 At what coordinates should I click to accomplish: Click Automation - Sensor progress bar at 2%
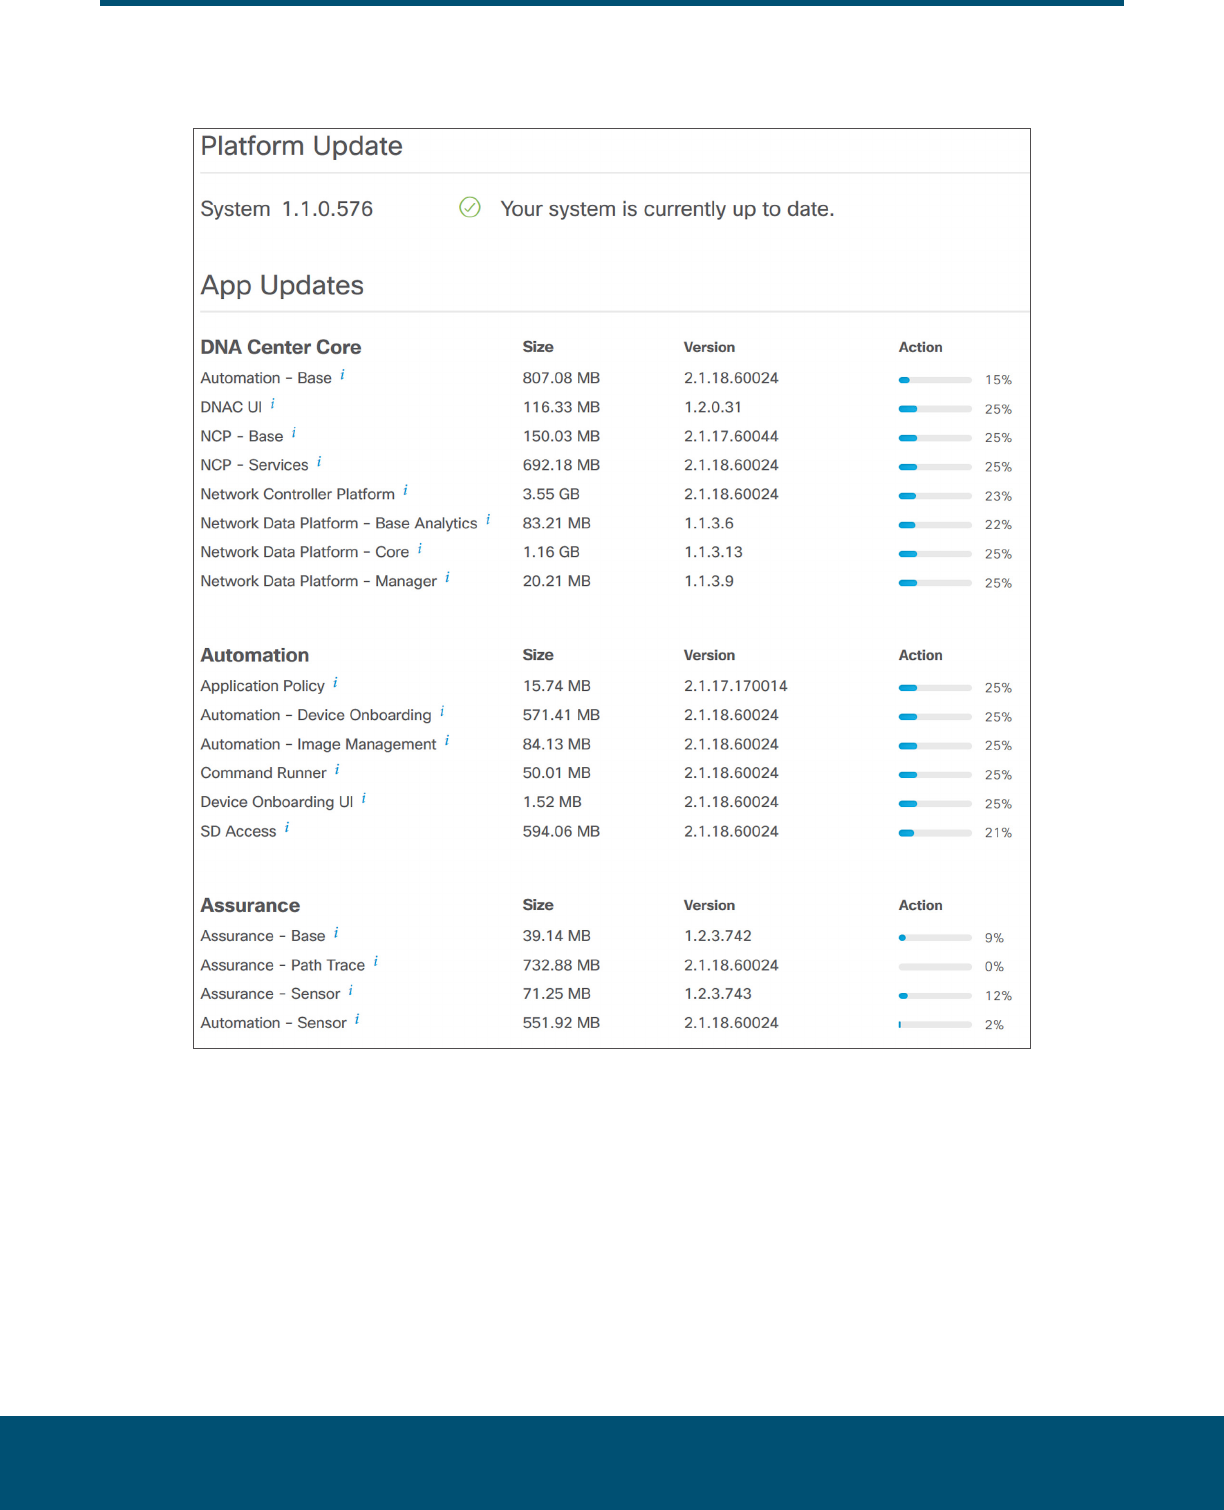[935, 1025]
